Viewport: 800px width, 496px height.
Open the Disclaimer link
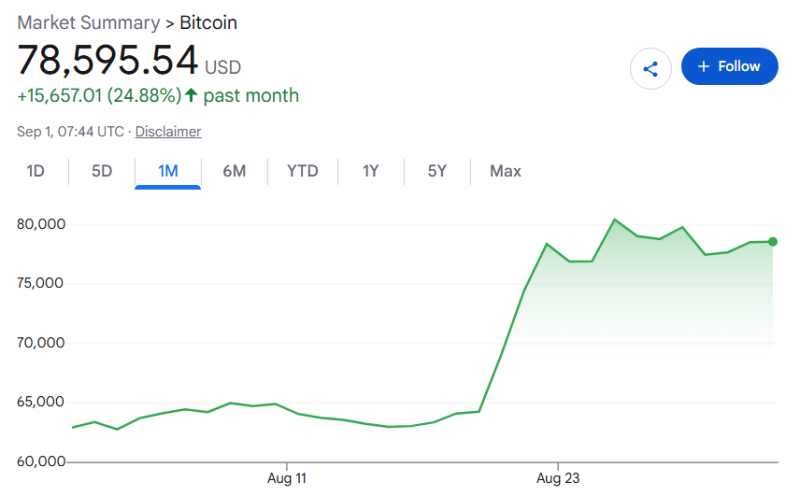(168, 132)
